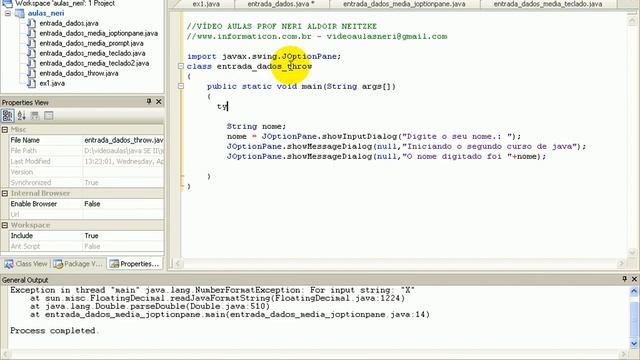
Task: Click the File Path property row
Action: pos(87,151)
